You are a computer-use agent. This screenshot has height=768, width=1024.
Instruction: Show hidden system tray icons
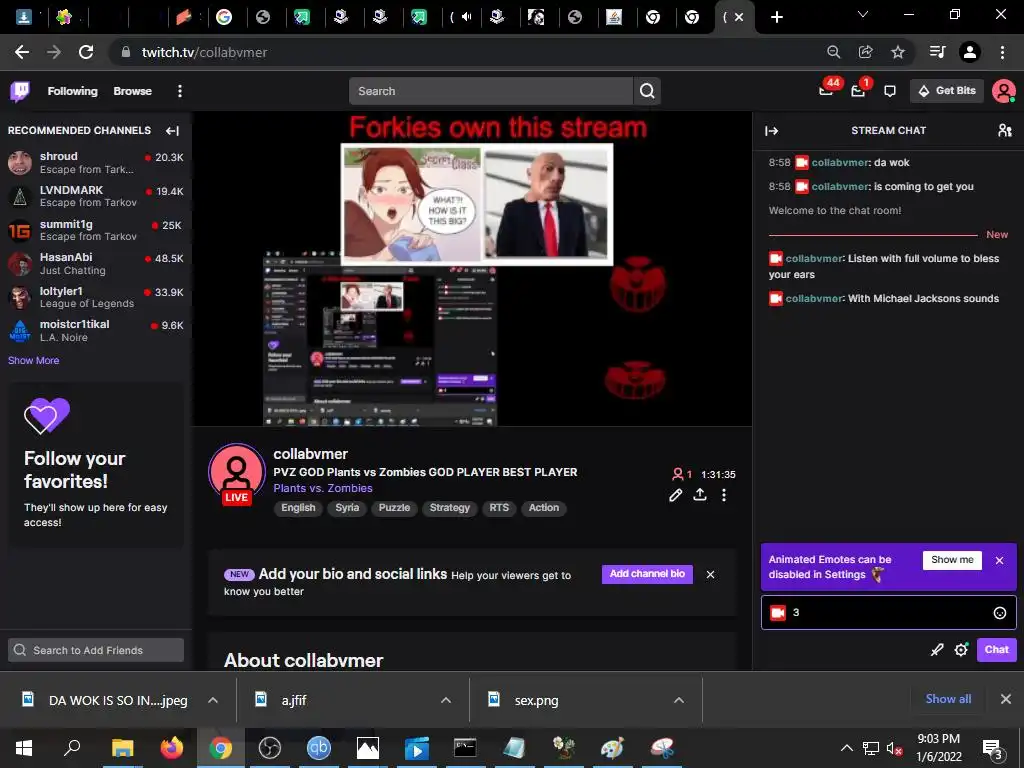tap(846, 748)
